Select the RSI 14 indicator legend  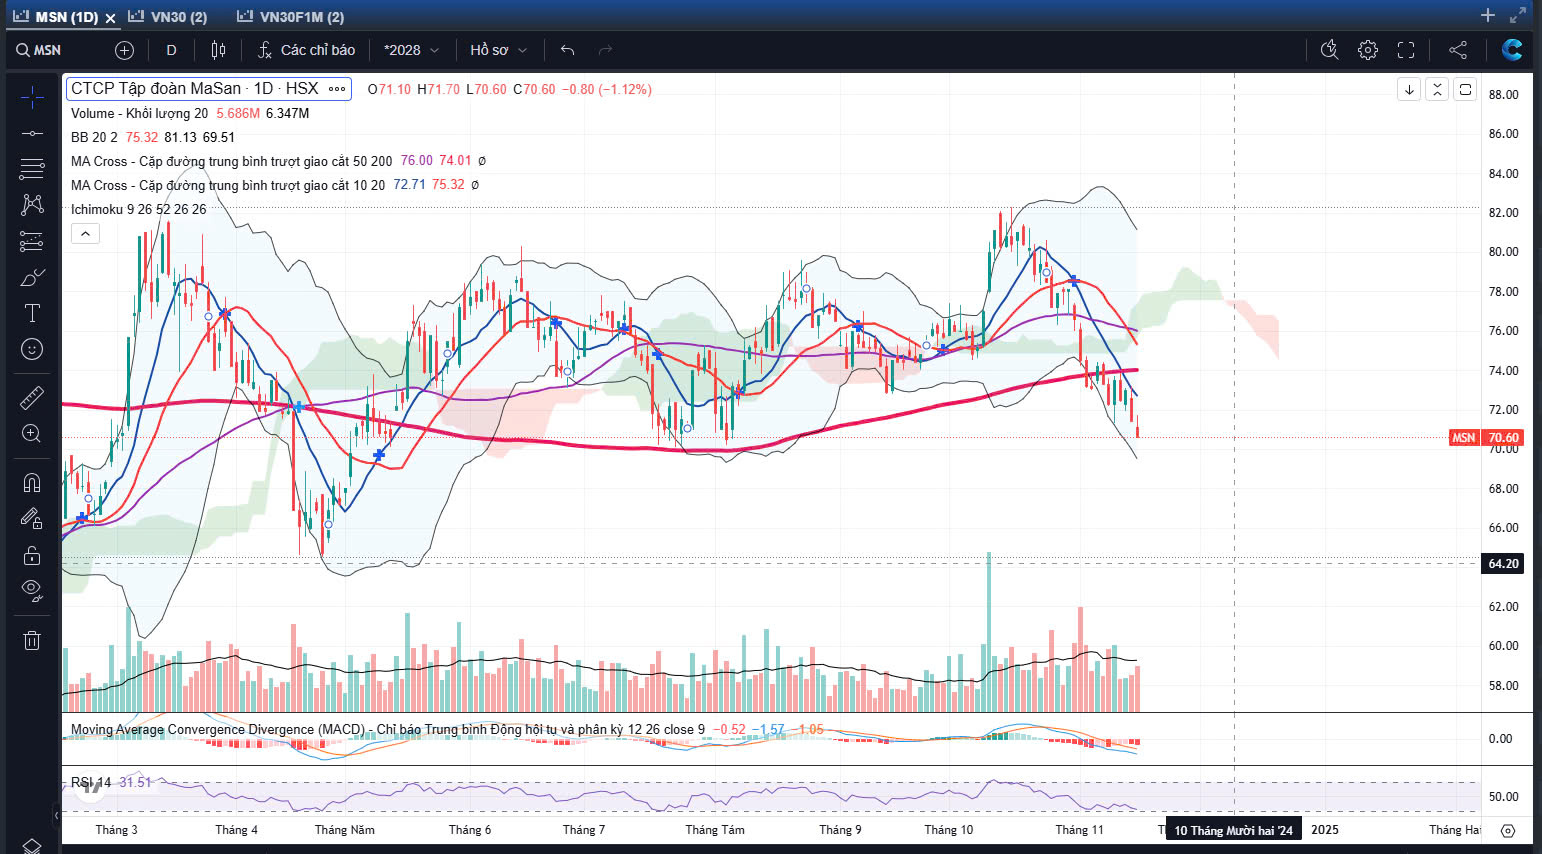(91, 782)
